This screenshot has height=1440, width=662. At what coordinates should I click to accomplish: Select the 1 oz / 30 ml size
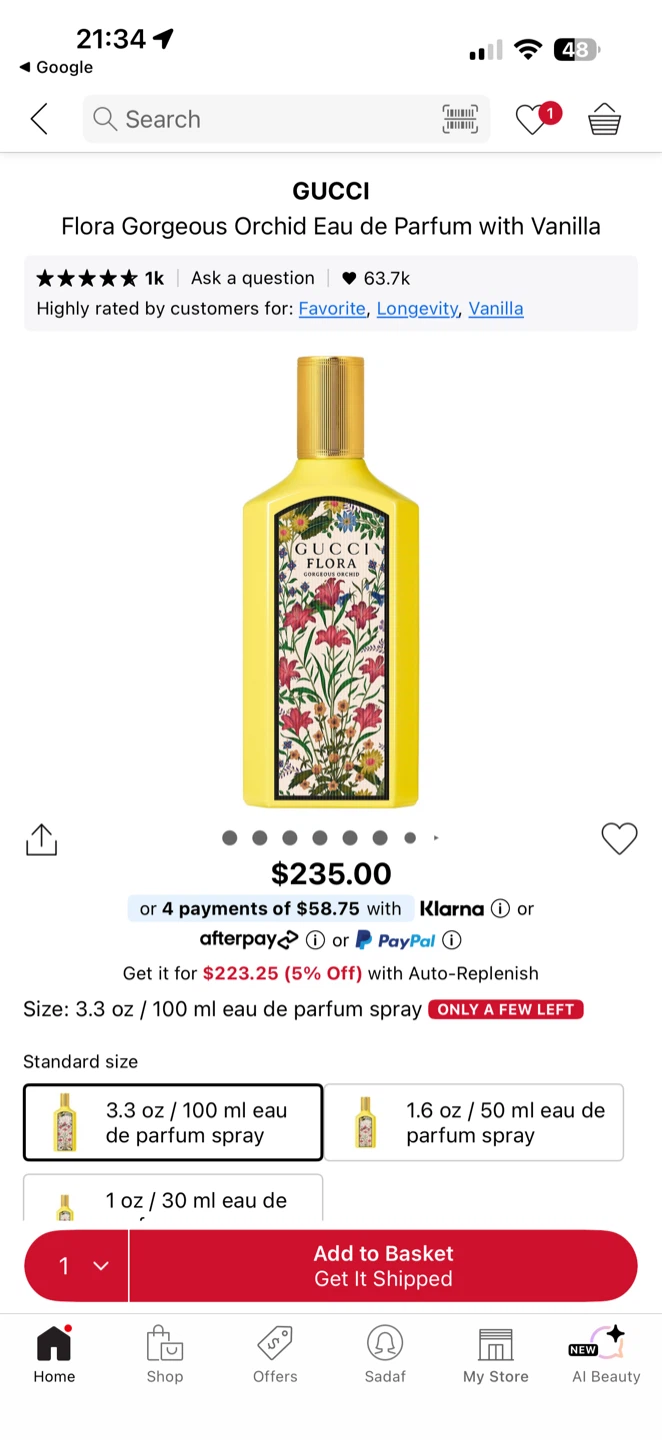tap(173, 1198)
